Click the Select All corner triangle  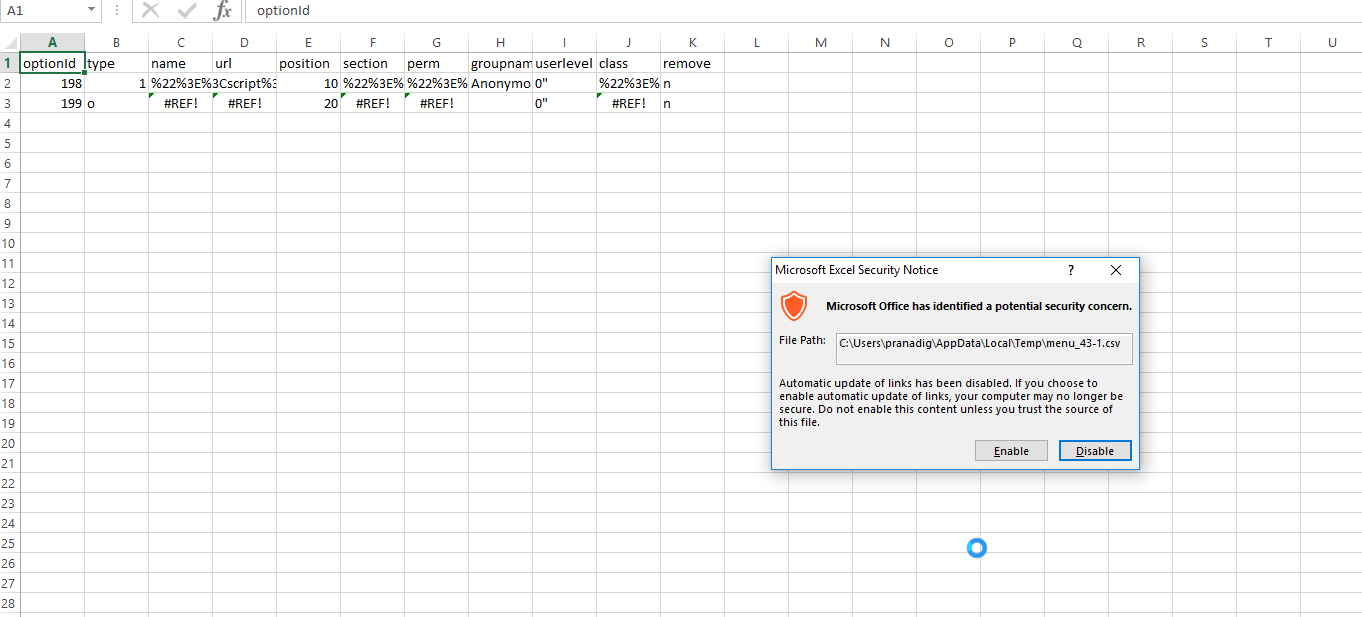[10, 43]
